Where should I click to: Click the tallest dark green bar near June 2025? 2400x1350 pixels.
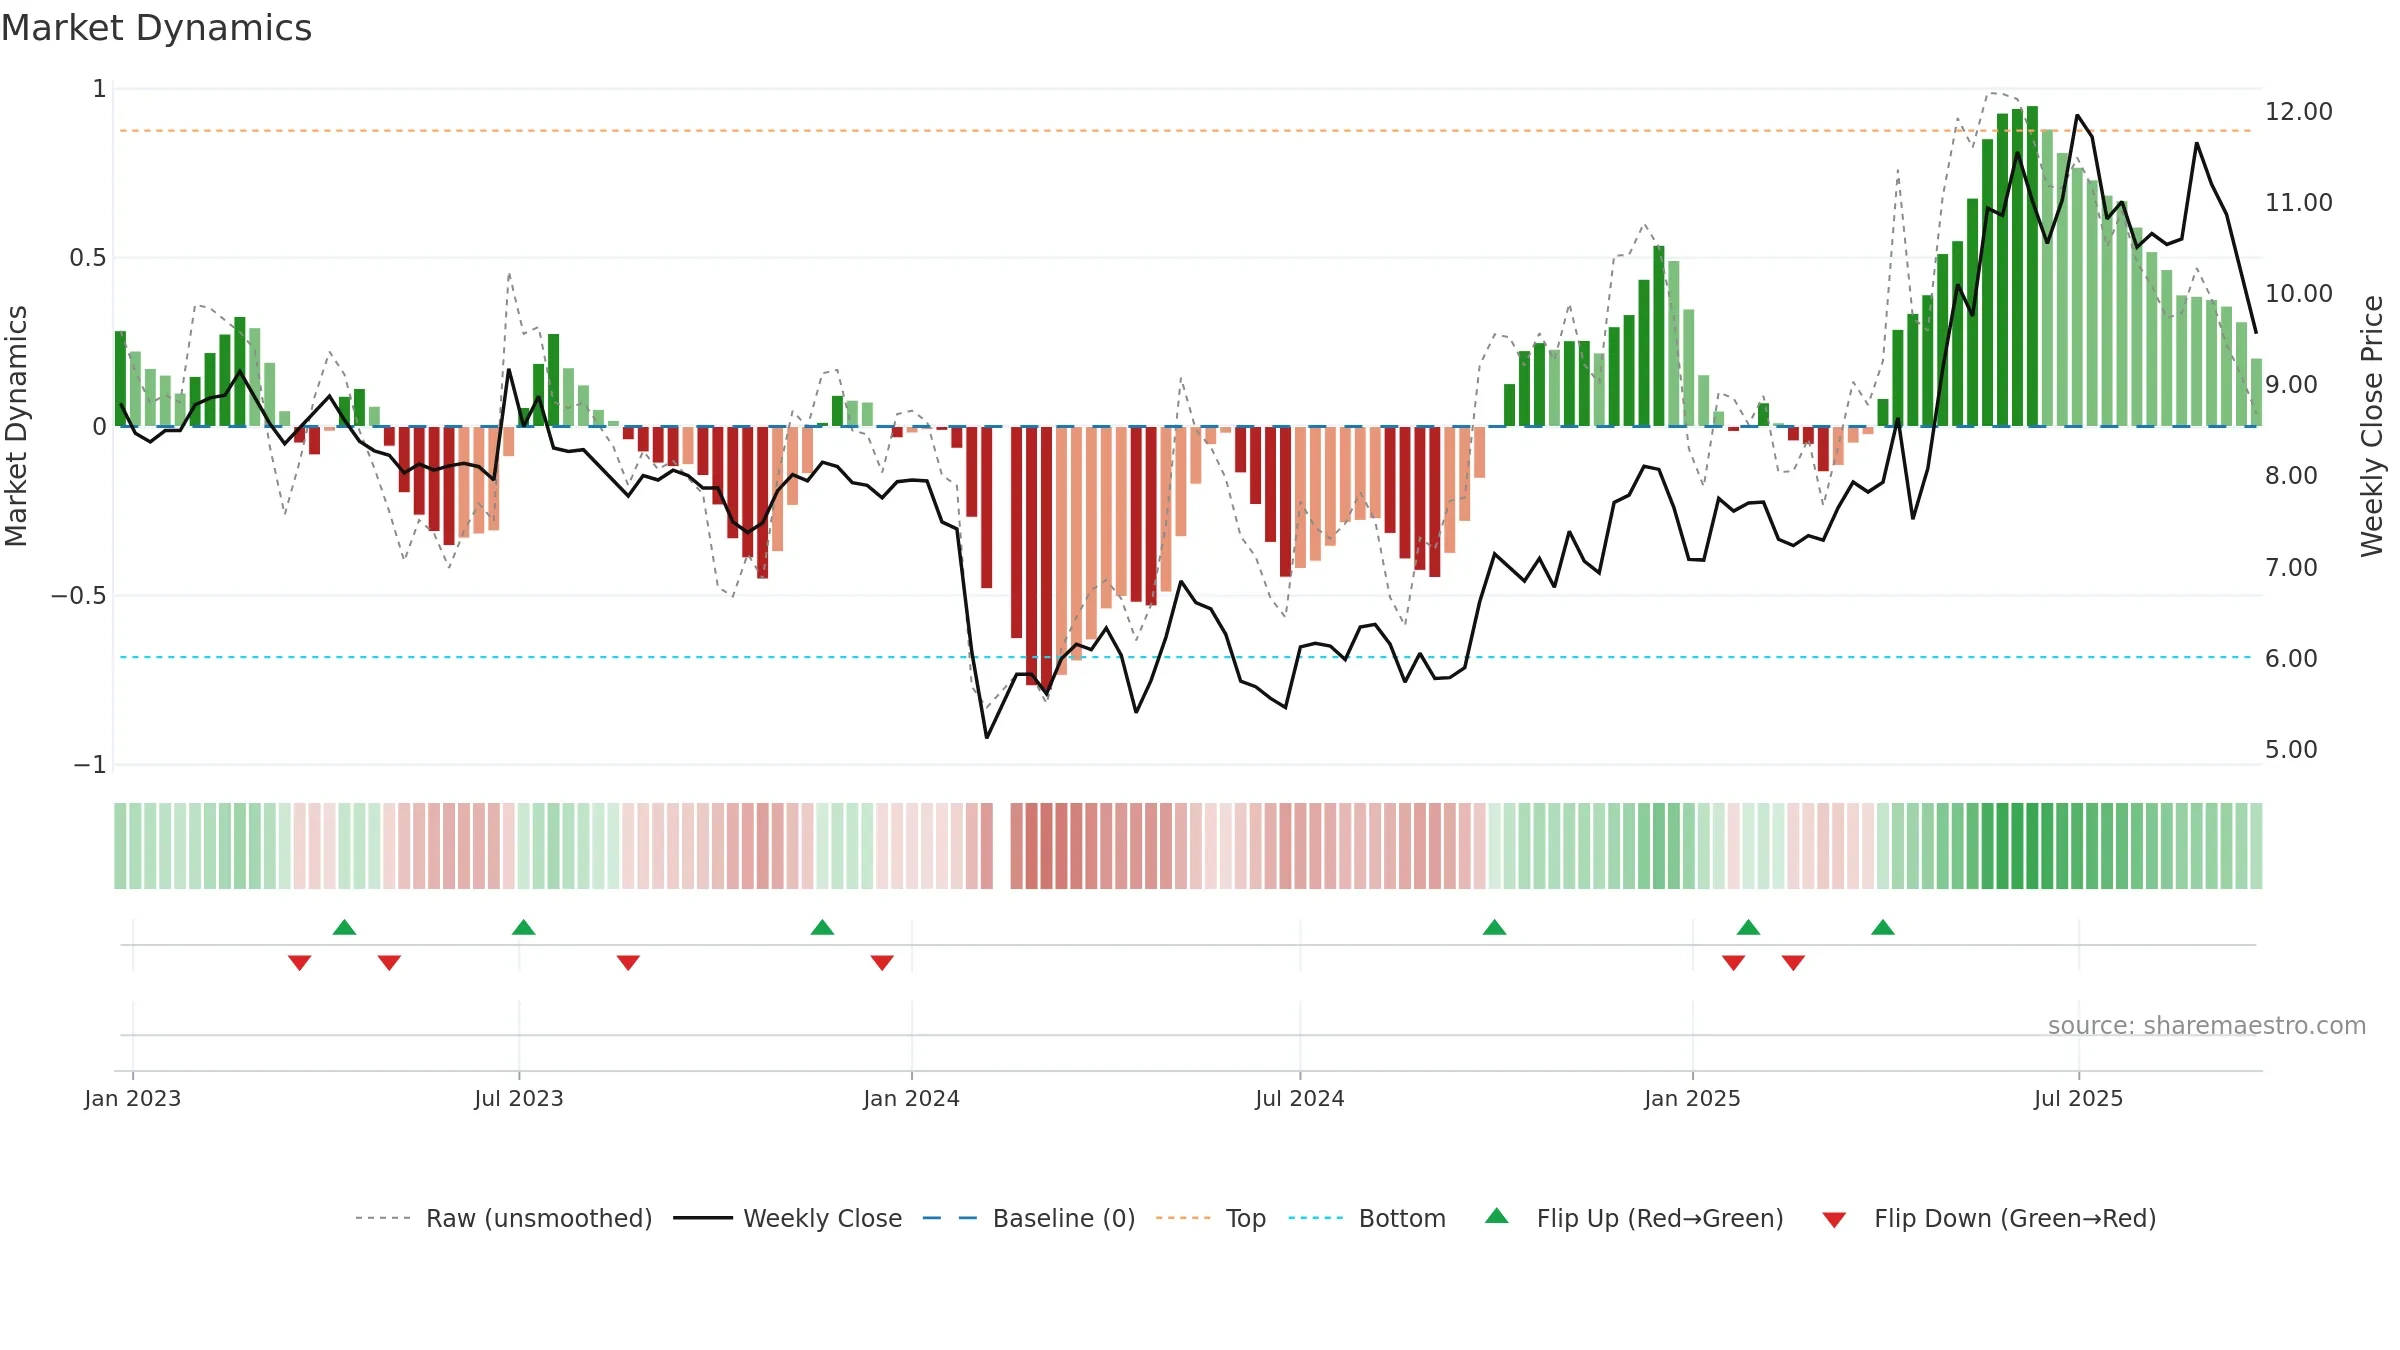tap(2032, 266)
